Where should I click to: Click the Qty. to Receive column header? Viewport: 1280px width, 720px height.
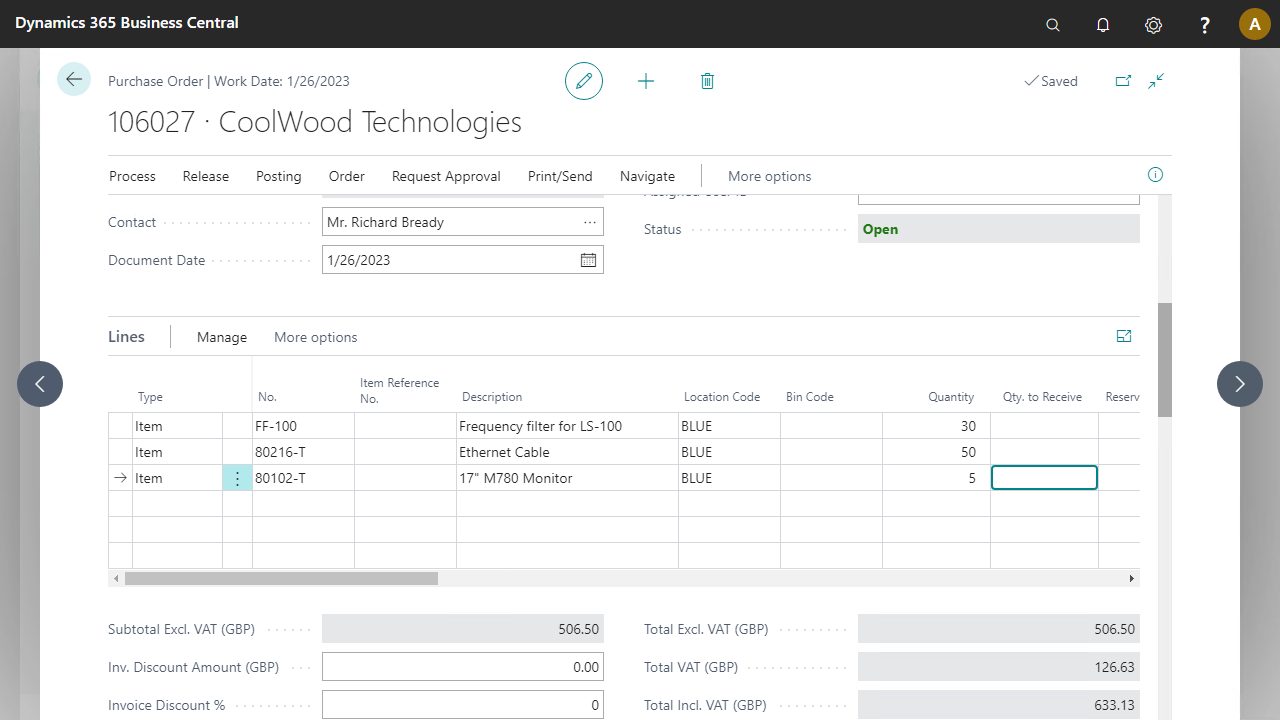click(1042, 397)
